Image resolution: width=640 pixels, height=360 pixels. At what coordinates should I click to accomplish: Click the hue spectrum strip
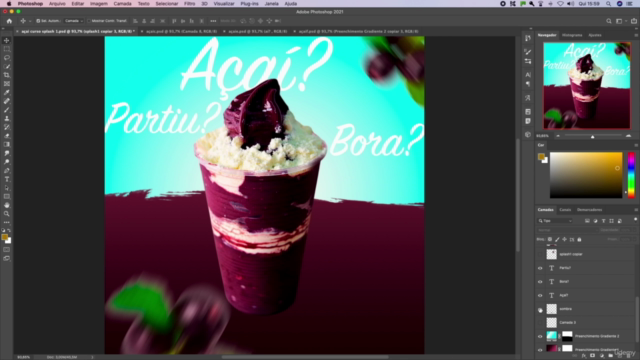click(x=631, y=175)
